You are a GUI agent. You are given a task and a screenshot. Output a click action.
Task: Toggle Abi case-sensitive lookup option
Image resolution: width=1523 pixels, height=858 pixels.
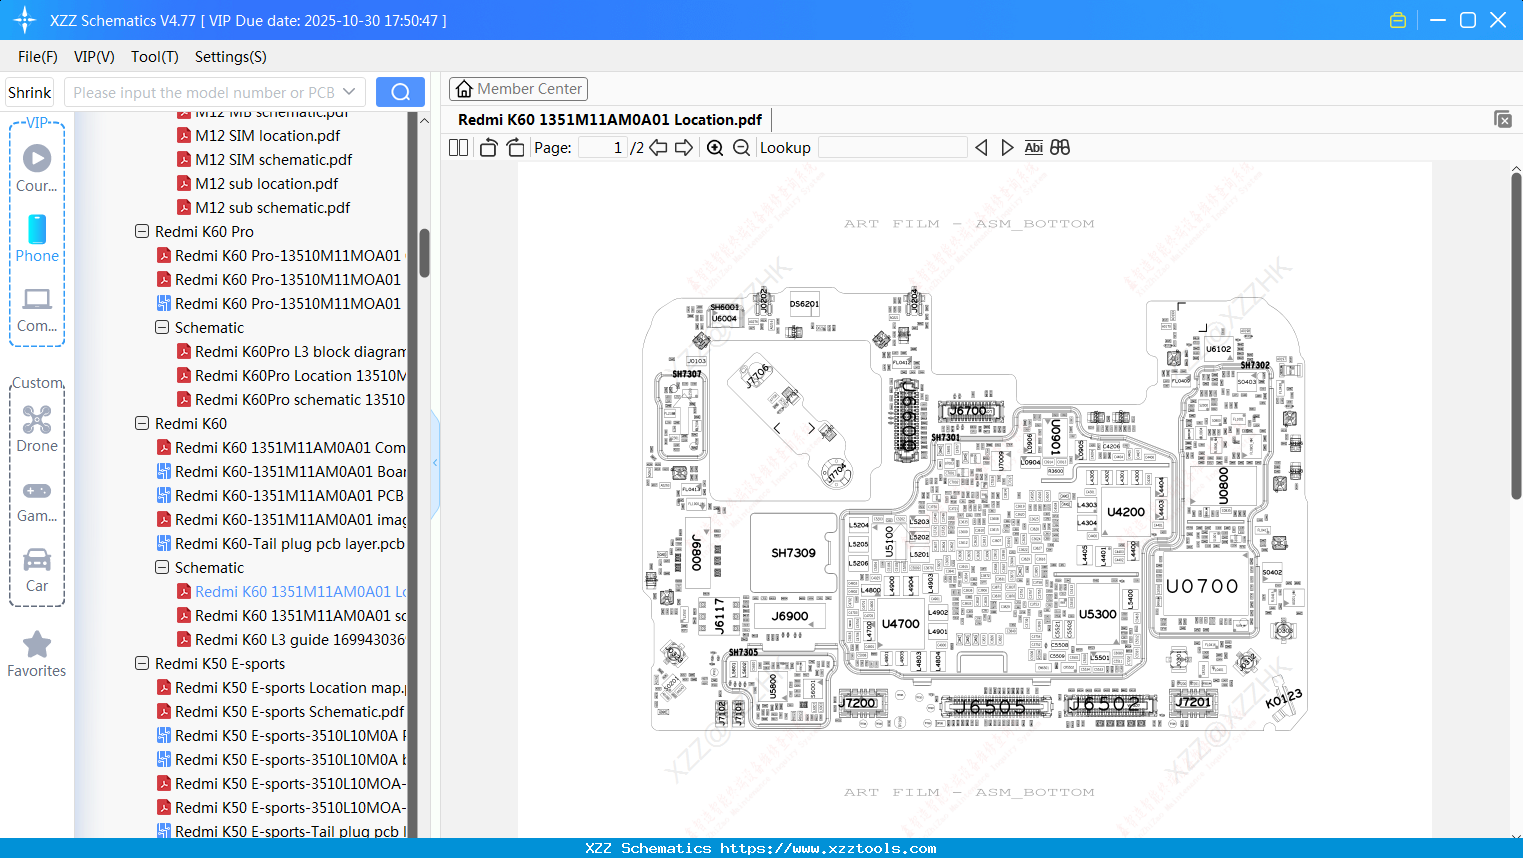1033,147
